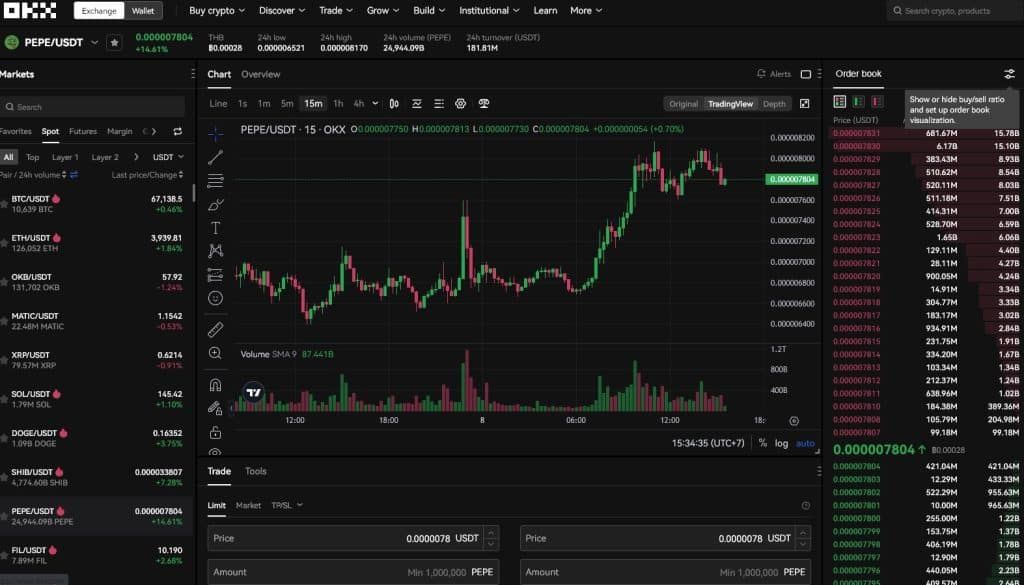Screen dimensions: 1024x585
Task: Toggle percent scale on chart
Action: coord(763,443)
